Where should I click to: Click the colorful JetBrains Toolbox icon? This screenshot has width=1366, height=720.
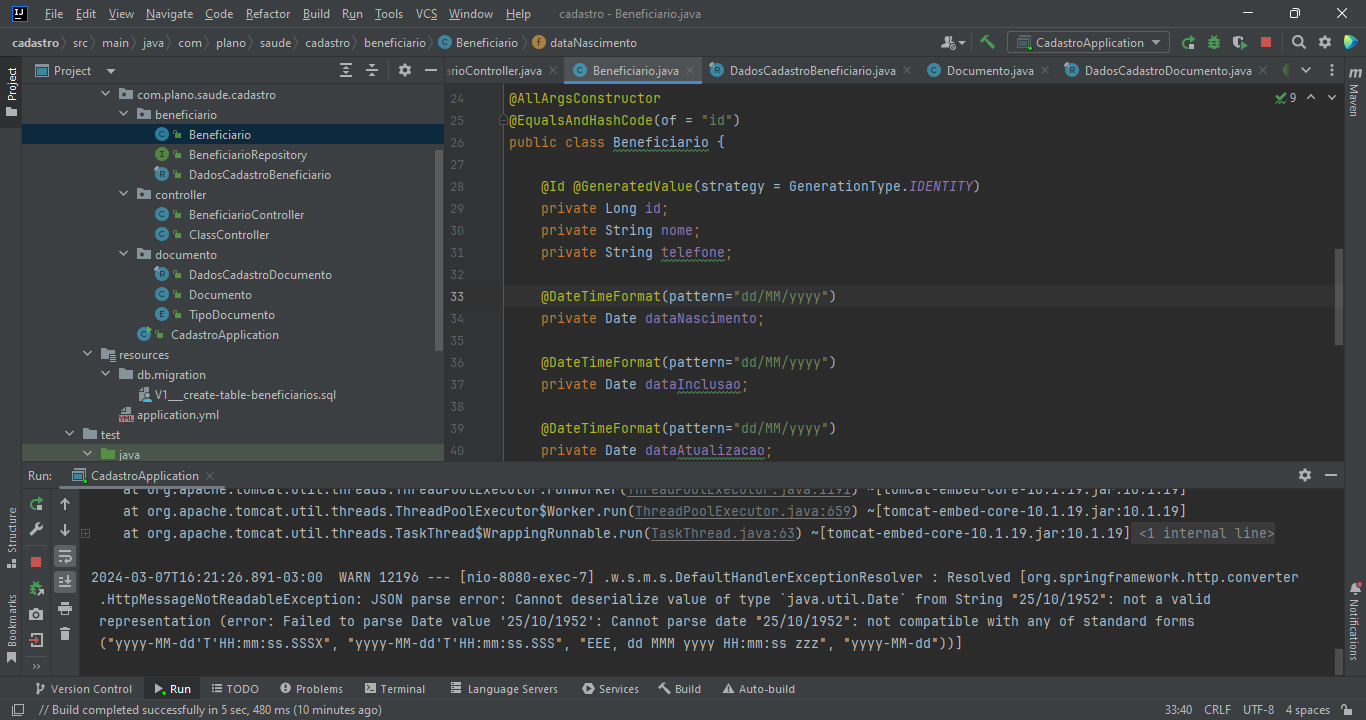point(1350,43)
